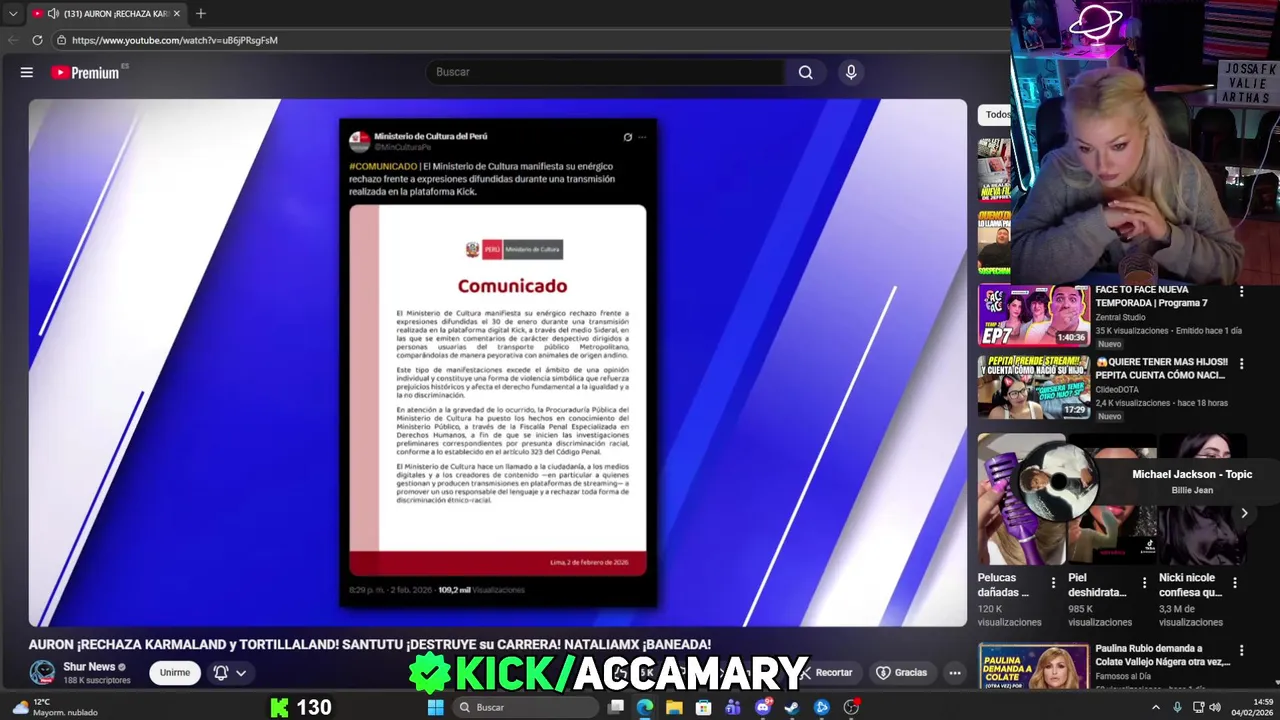This screenshot has height=720, width=1280.
Task: Open the YouTube hamburger guide menu
Action: [27, 72]
